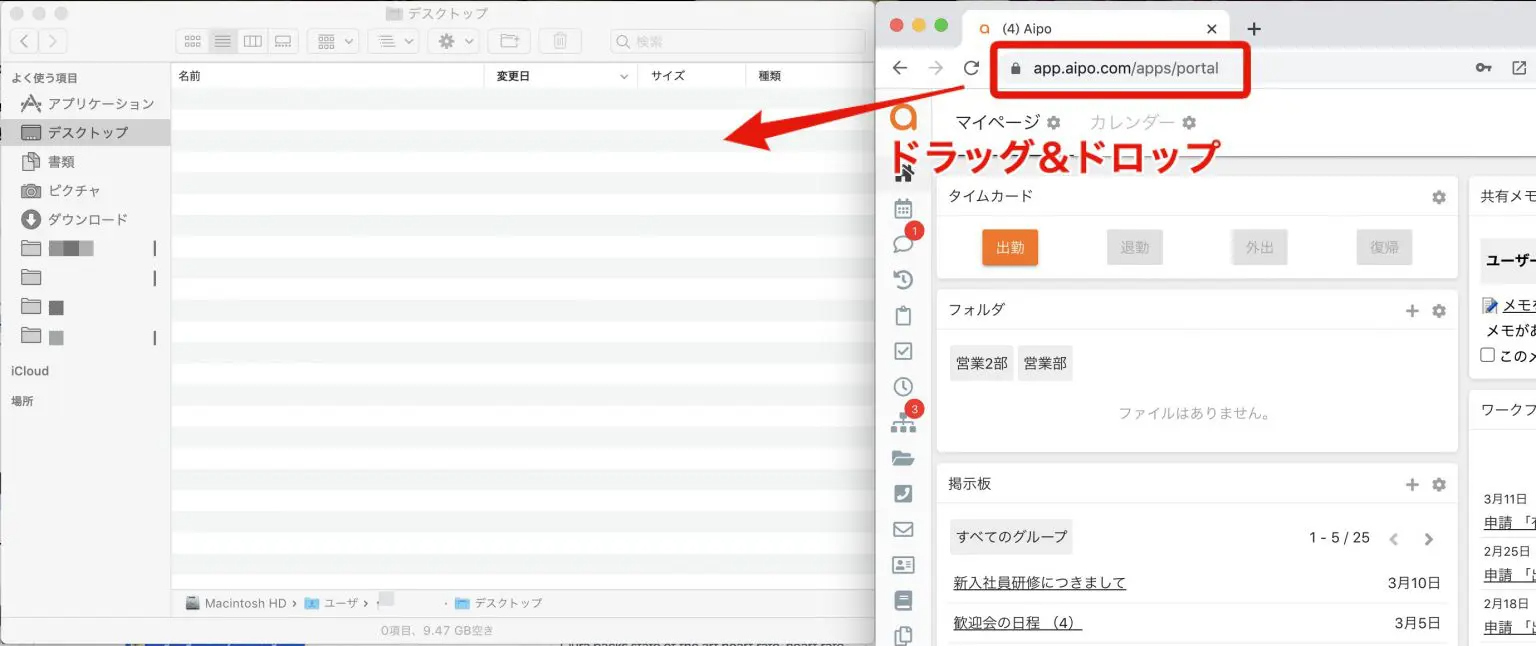Open clipboard icon in Aipo sidebar
This screenshot has height=646, width=1536.
click(x=903, y=316)
